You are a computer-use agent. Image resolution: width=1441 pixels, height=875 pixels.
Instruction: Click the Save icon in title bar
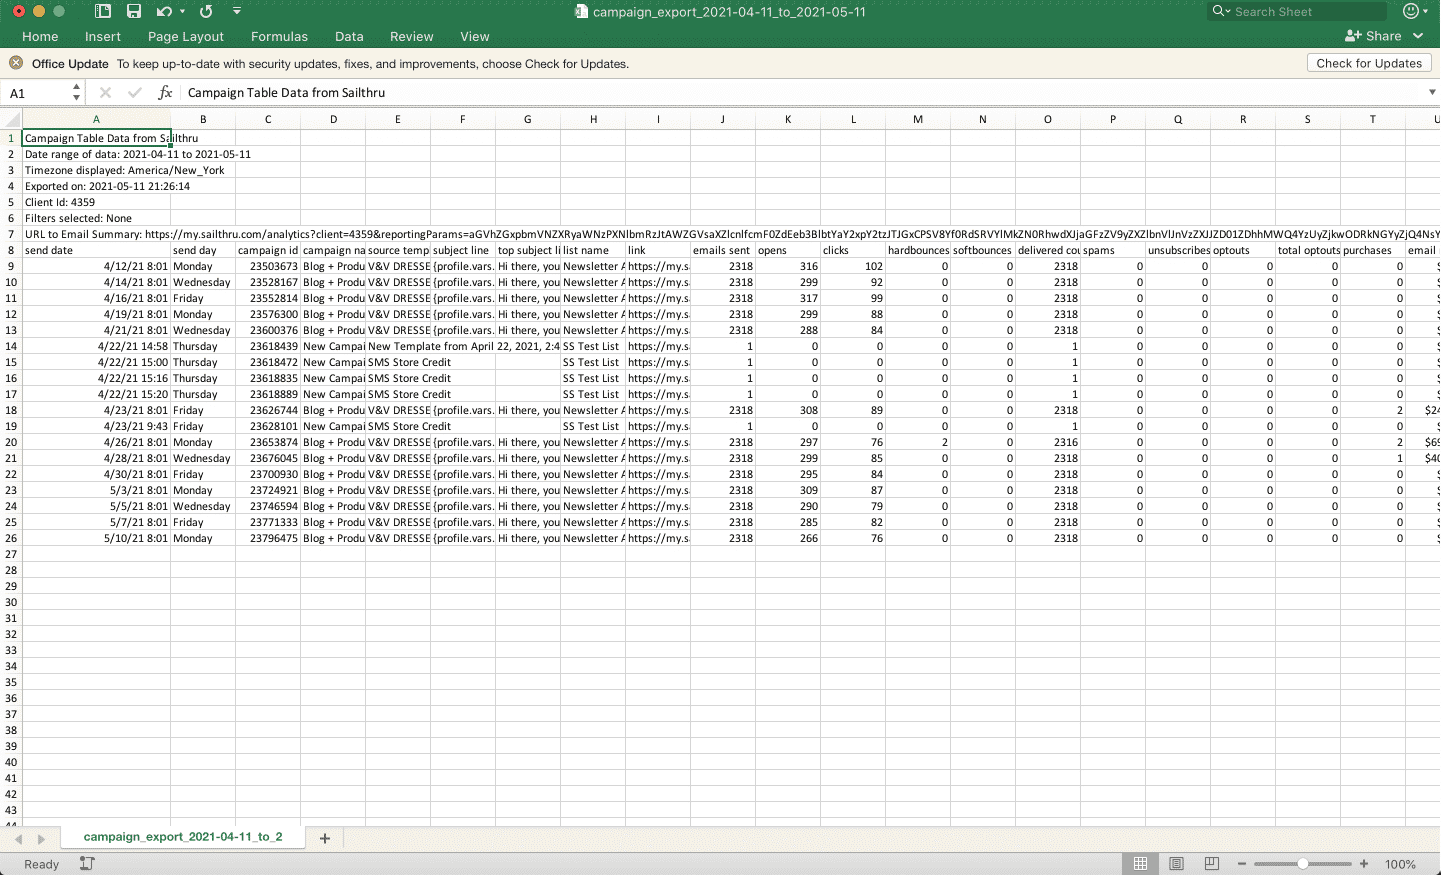point(134,11)
